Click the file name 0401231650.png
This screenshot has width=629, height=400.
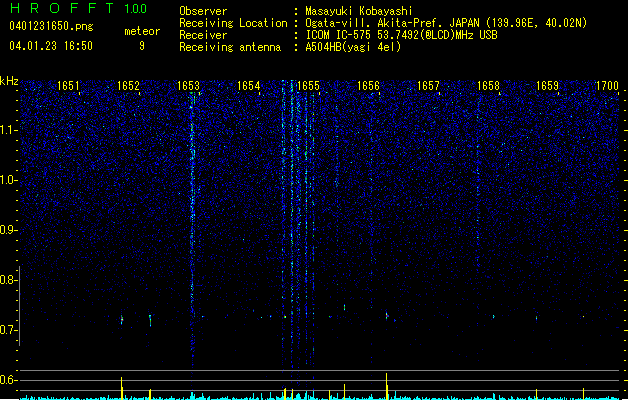pyautogui.click(x=51, y=26)
